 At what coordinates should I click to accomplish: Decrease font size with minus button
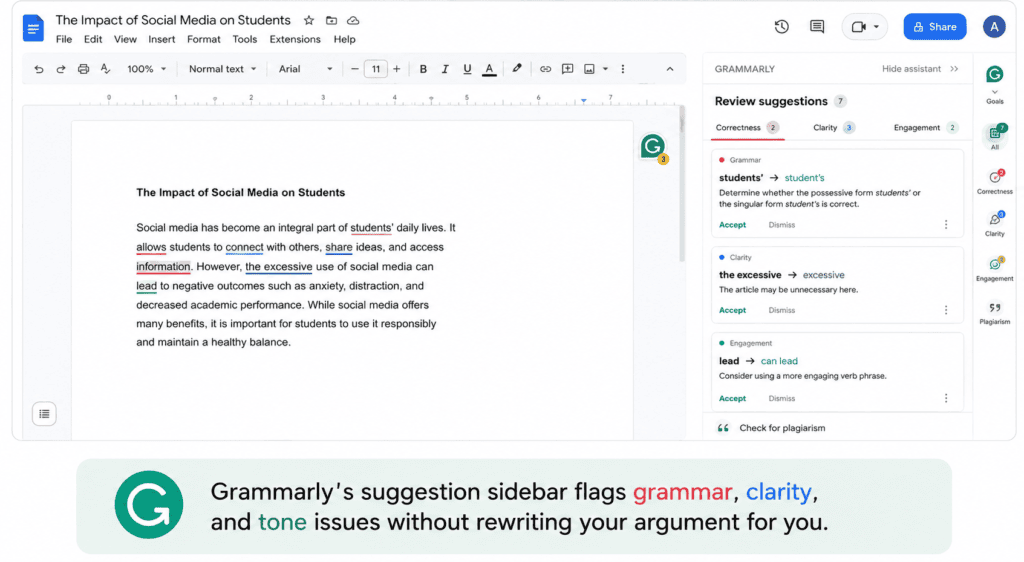355,69
